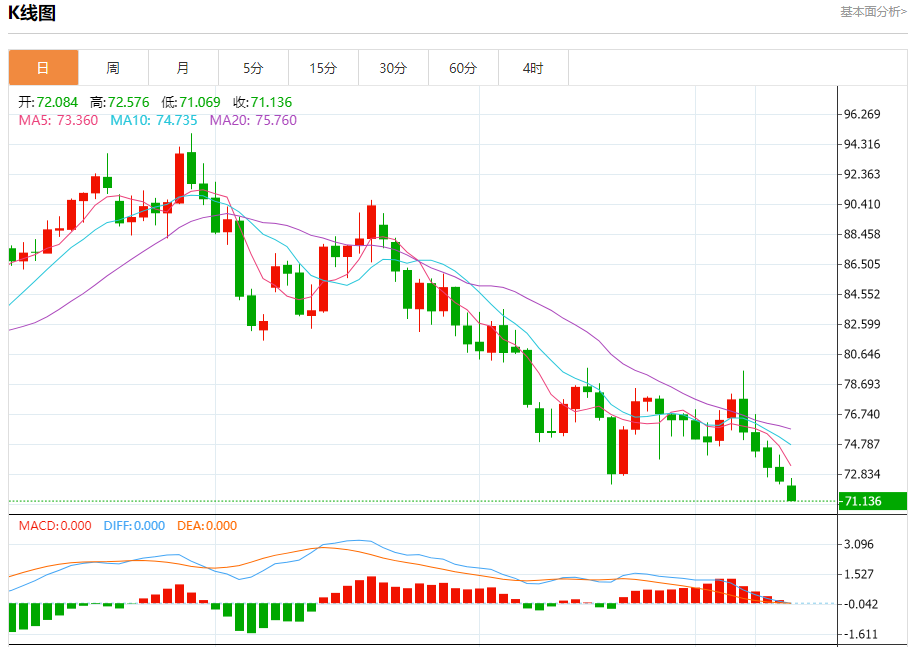Screen dimensions: 915x647
Task: Select the 日 daily chart tab
Action: (43, 68)
